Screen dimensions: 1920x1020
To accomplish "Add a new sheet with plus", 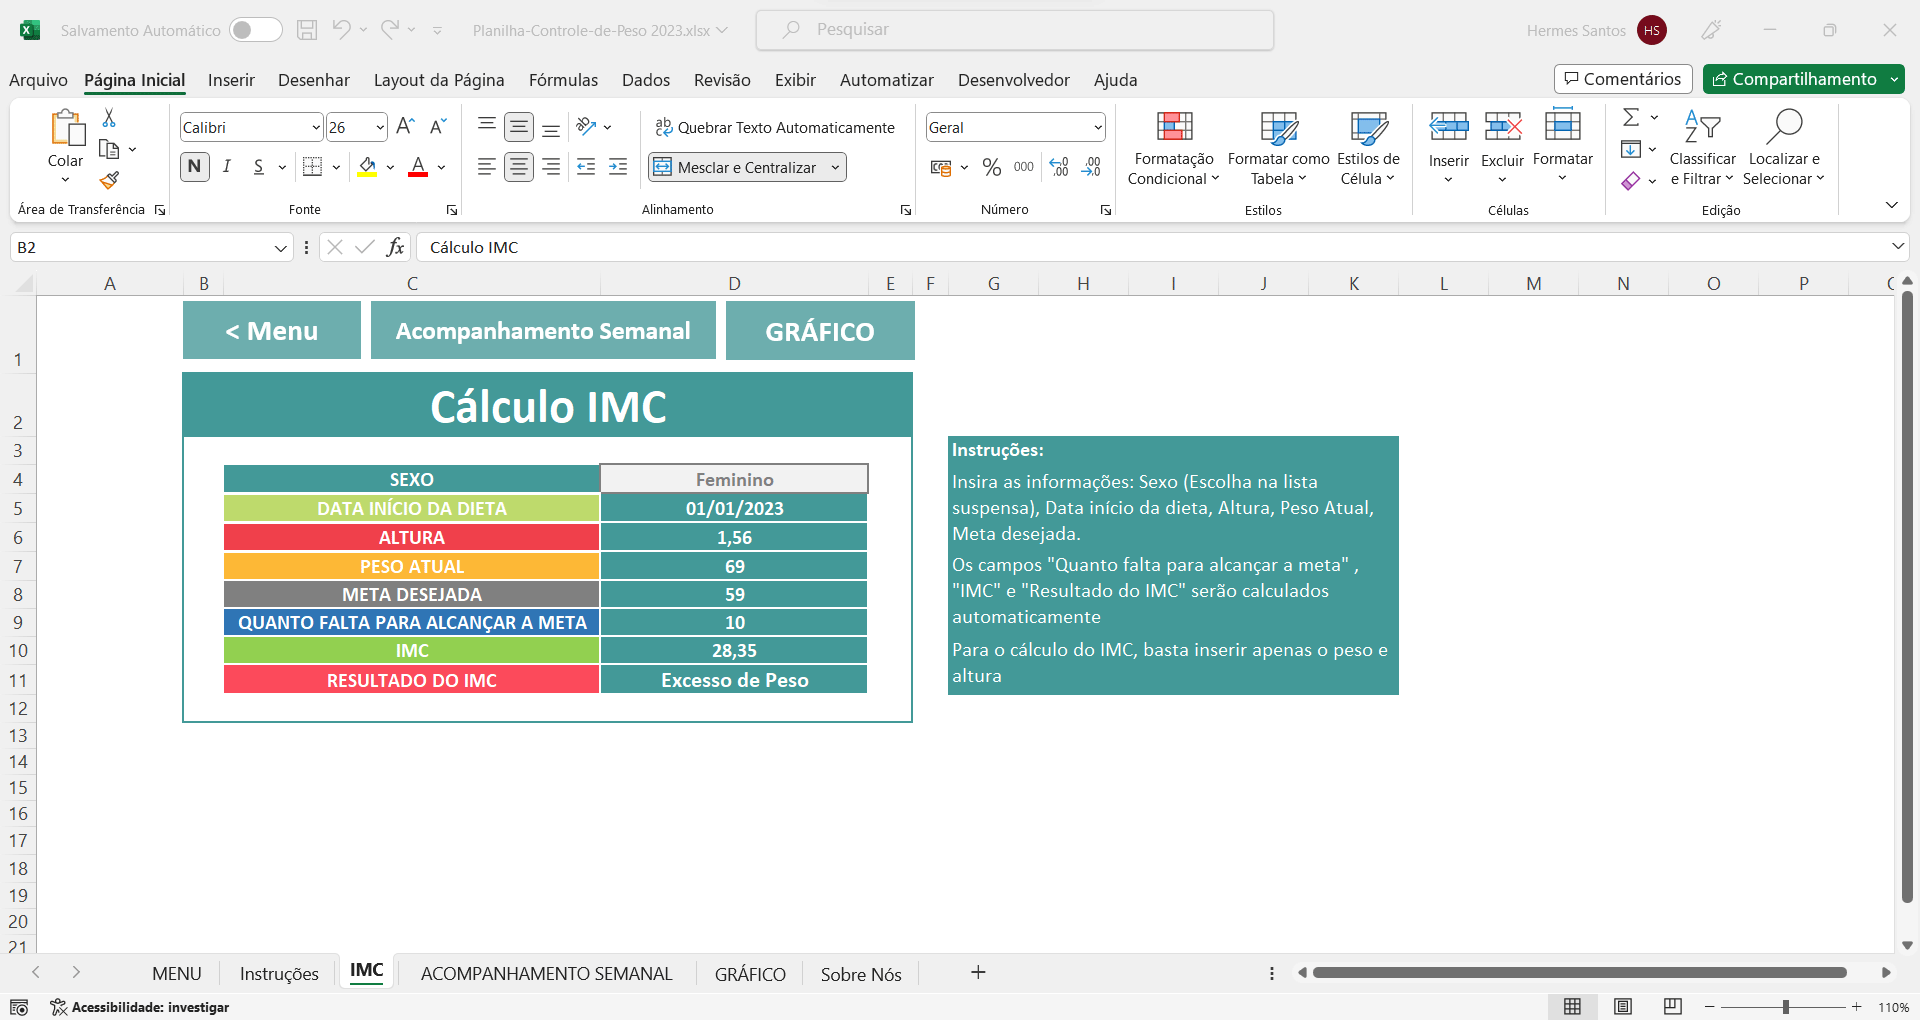I will [x=978, y=972].
